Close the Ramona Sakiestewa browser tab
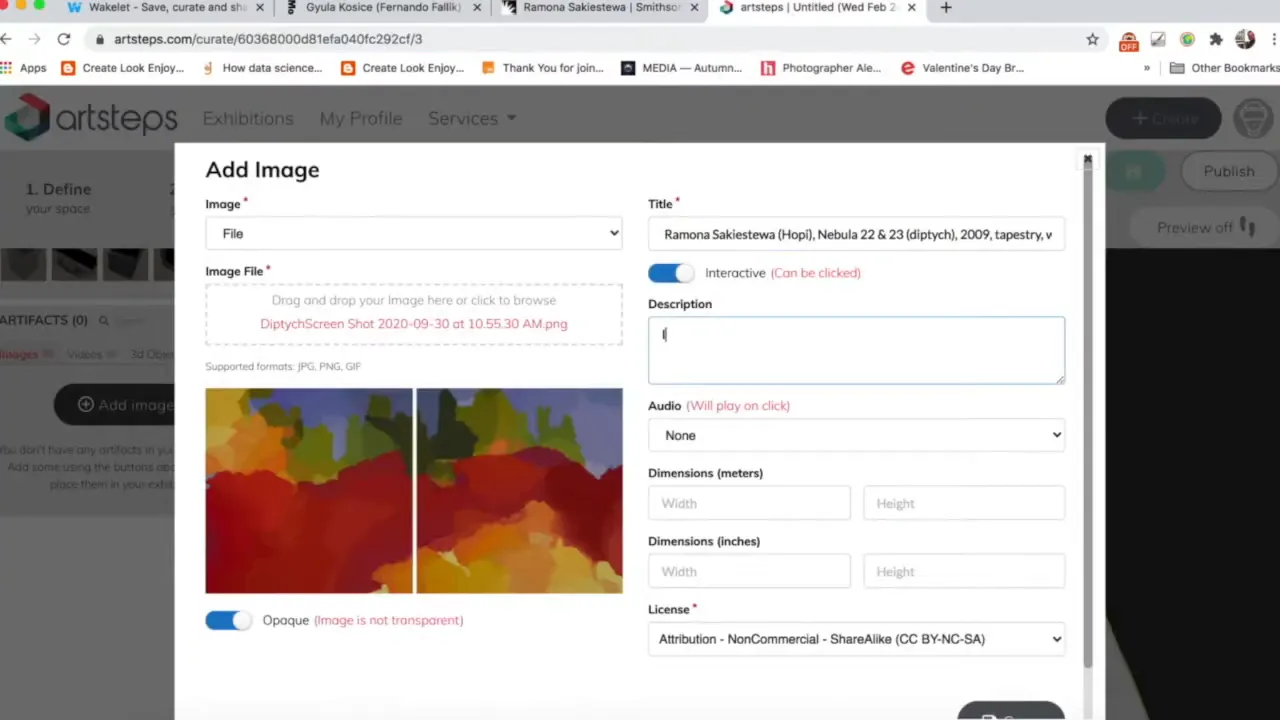The image size is (1280, 720). 695,7
